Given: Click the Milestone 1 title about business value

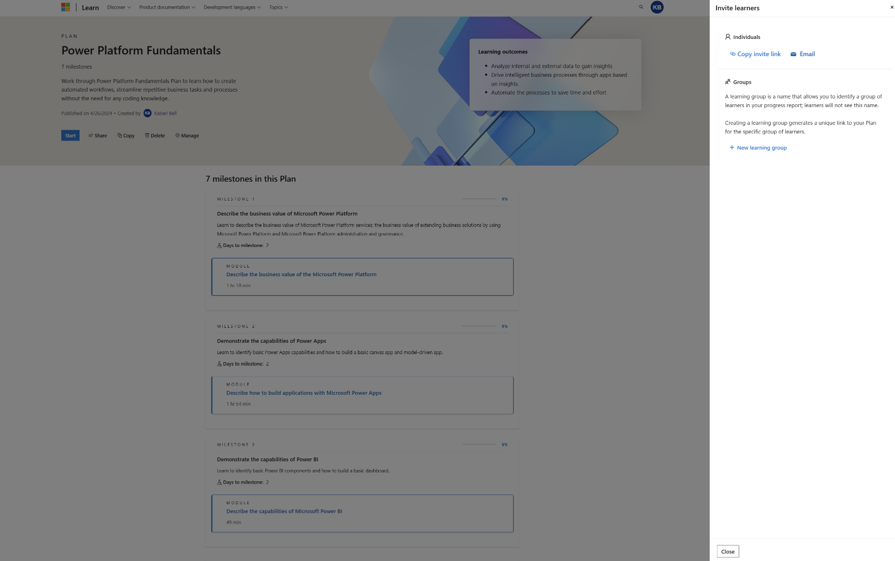Looking at the screenshot, I should (287, 213).
